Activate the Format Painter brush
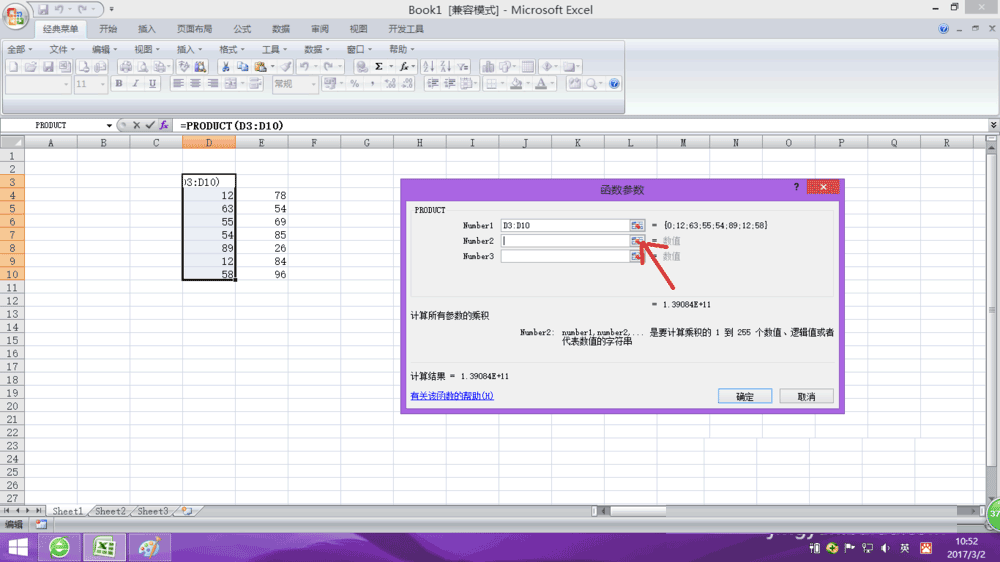This screenshot has width=1000, height=562. click(286, 66)
